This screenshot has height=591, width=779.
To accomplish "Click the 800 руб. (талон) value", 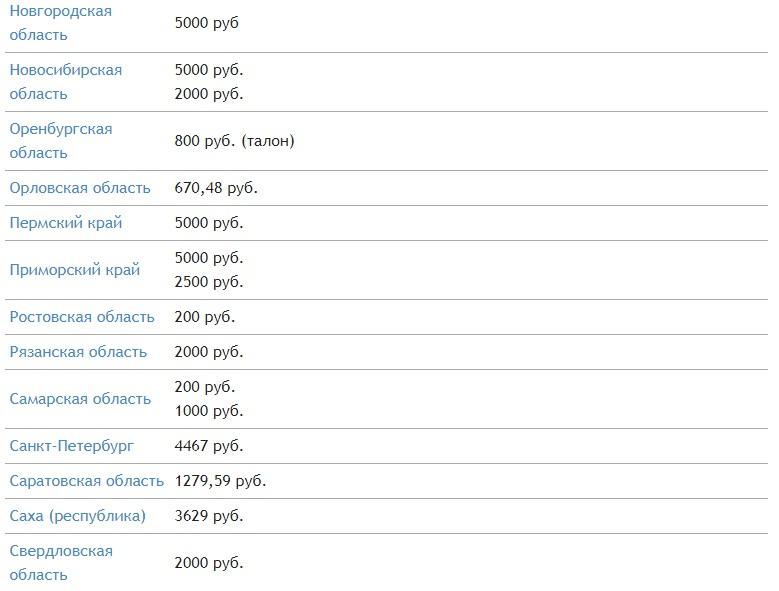I will pyautogui.click(x=234, y=141).
